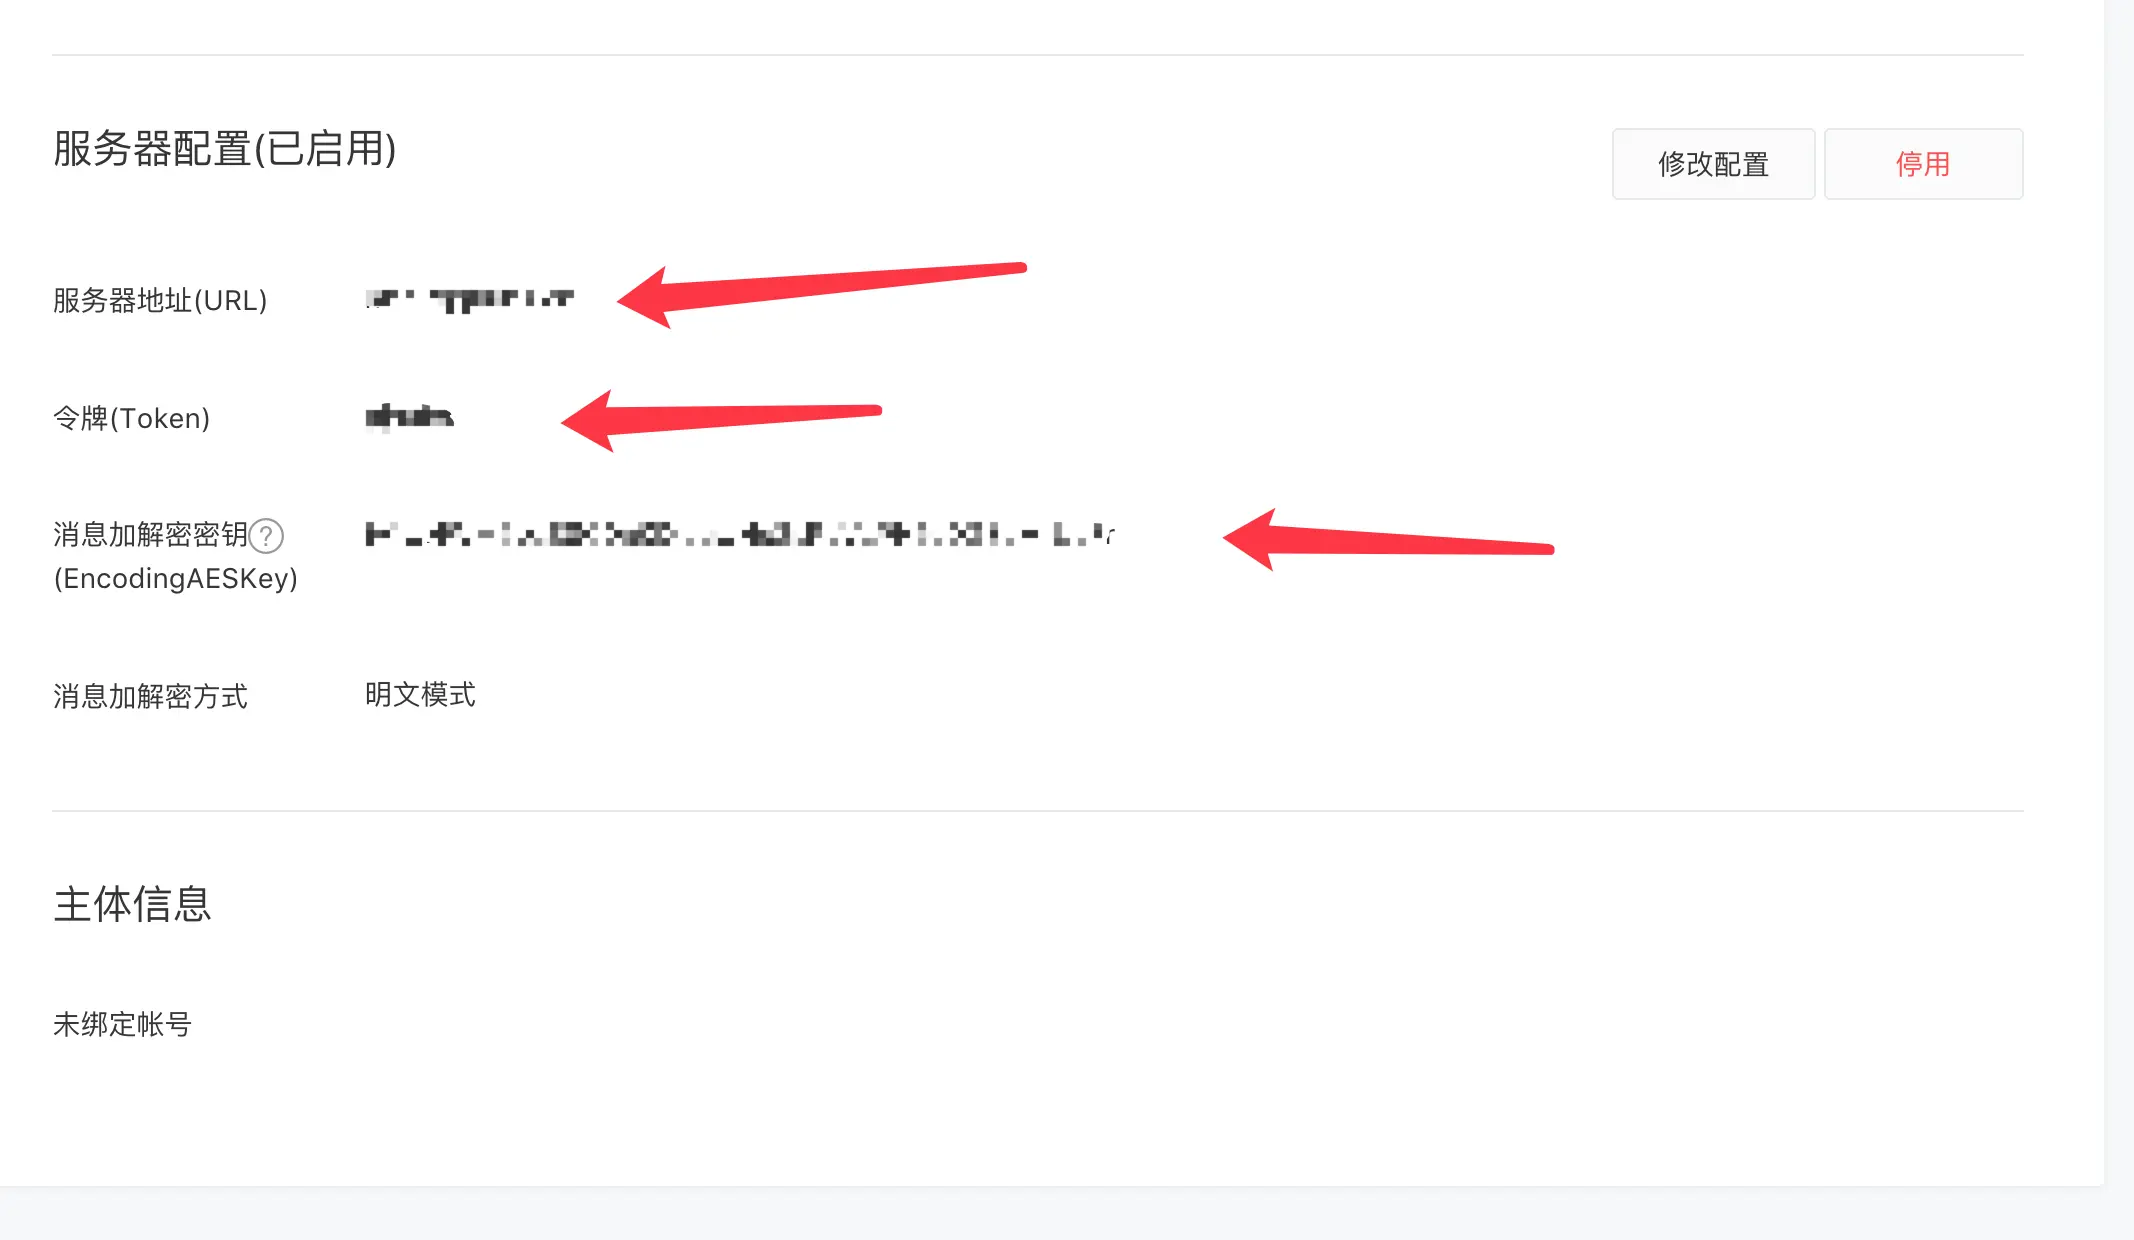Select the blurred server URL value
This screenshot has width=2134, height=1240.
click(x=470, y=299)
